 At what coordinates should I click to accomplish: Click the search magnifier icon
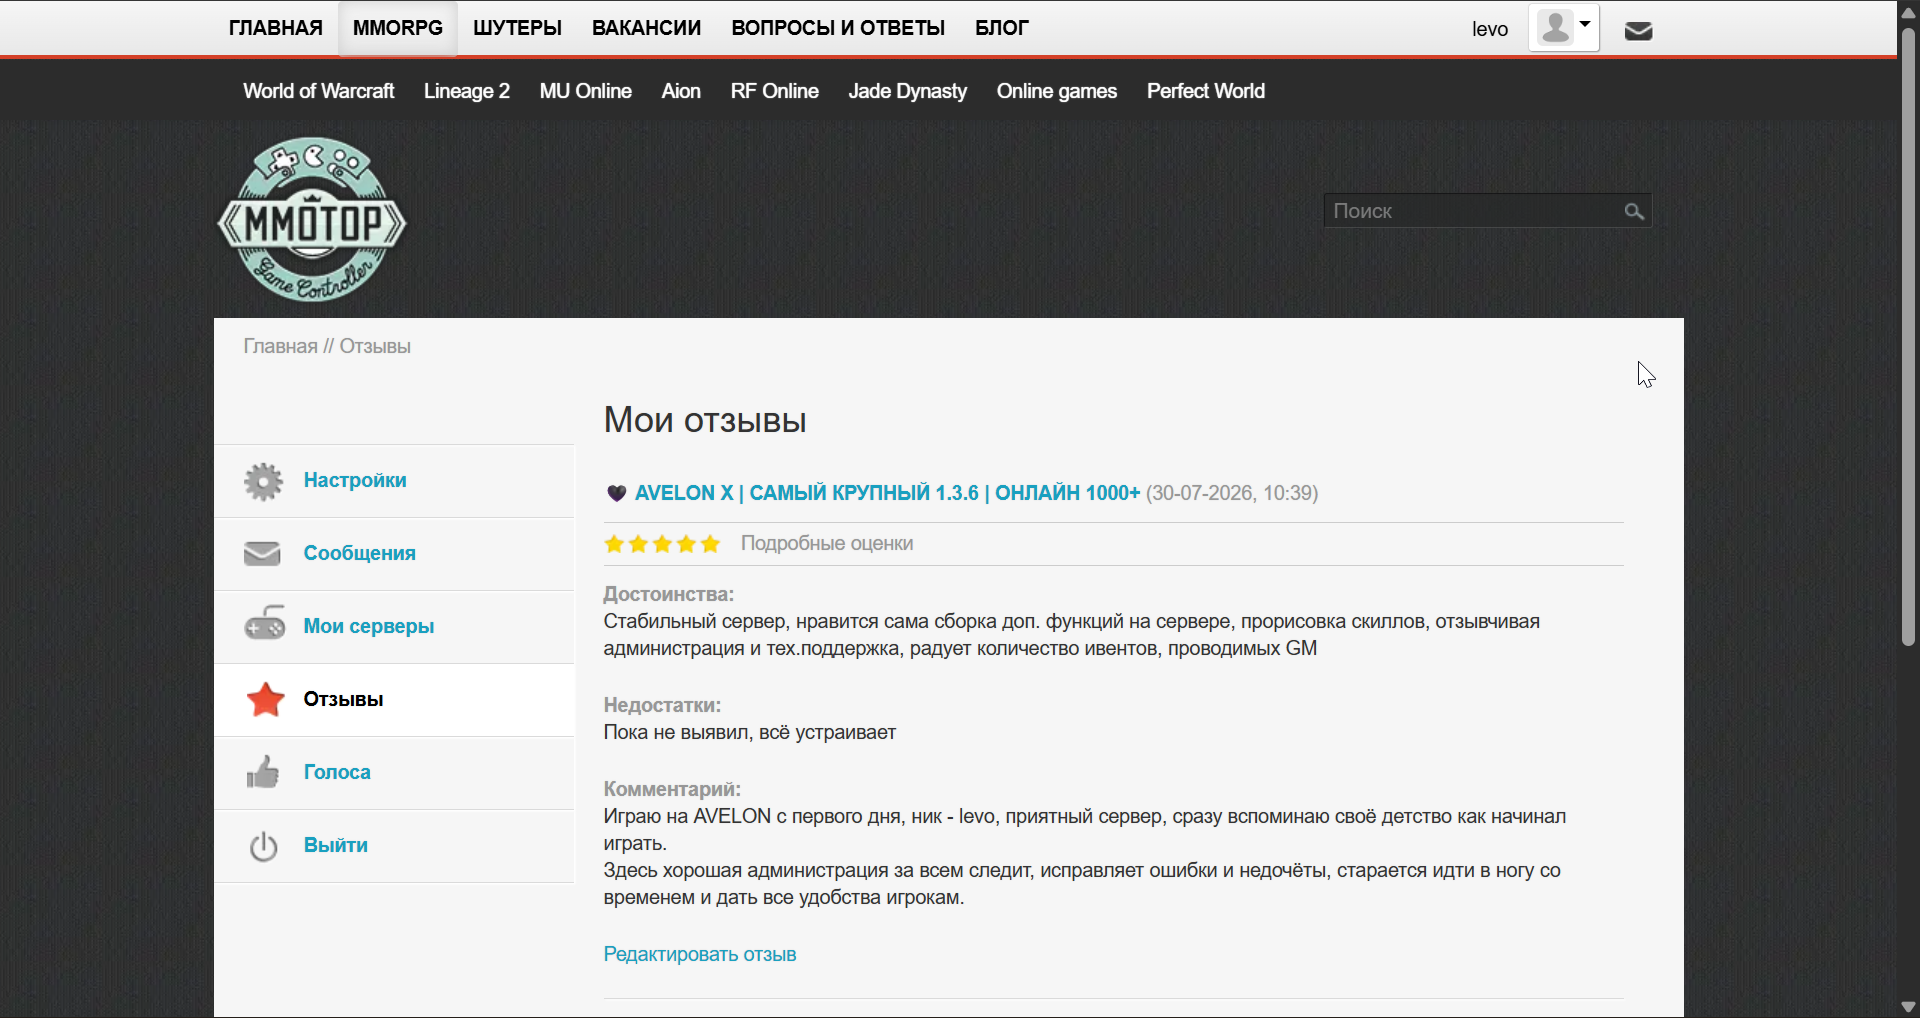click(x=1634, y=211)
